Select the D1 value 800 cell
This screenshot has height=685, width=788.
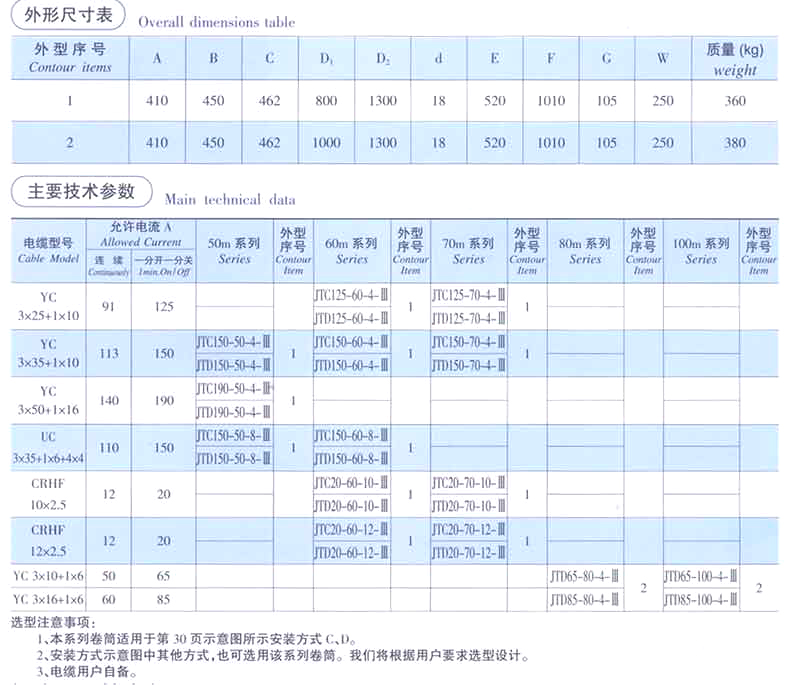[326, 101]
